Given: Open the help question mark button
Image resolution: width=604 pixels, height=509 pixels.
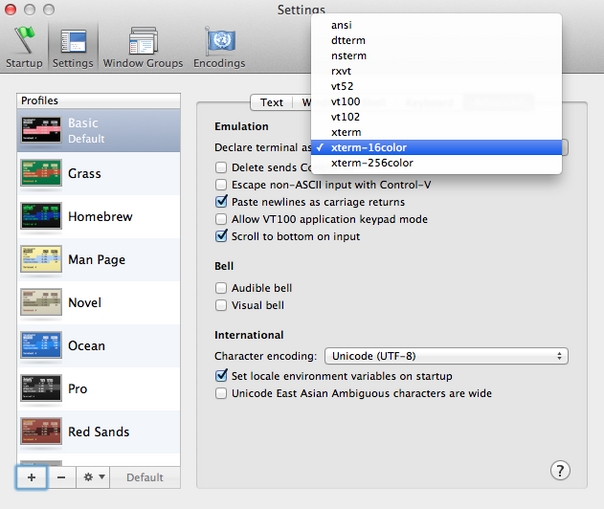Looking at the screenshot, I should click(560, 470).
